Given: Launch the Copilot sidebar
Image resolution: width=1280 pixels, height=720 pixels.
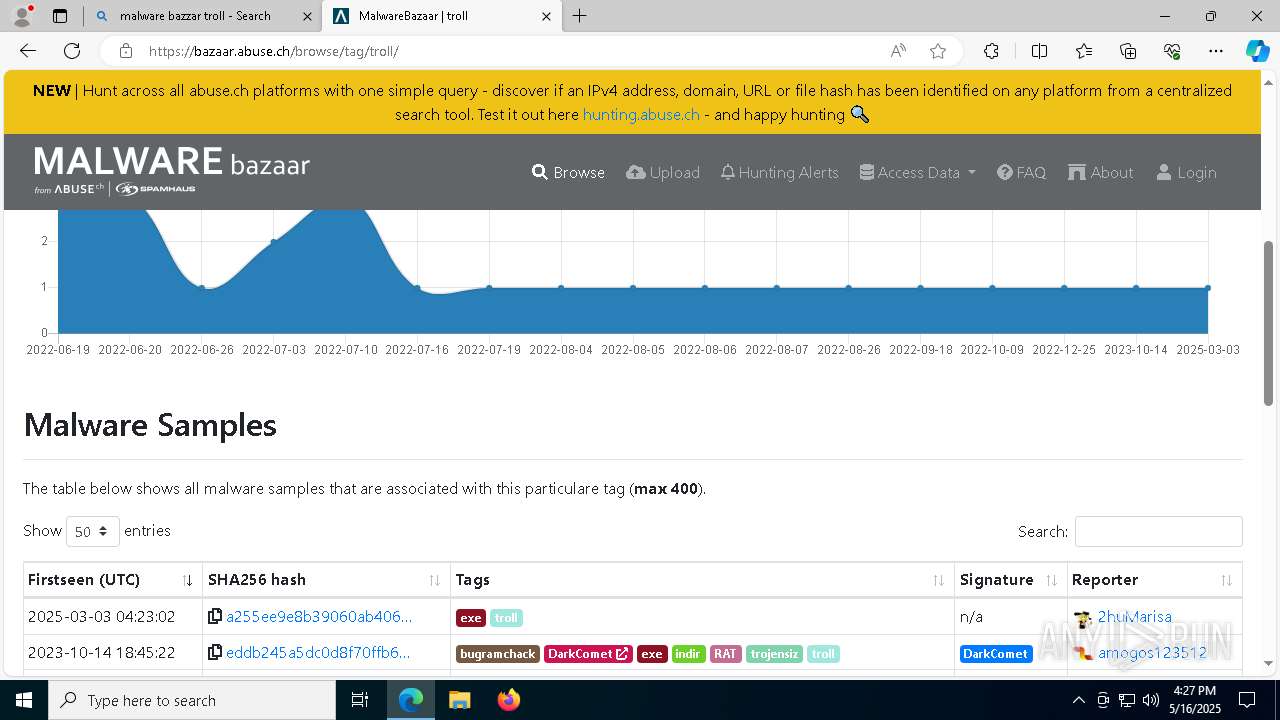Looking at the screenshot, I should coord(1257,51).
